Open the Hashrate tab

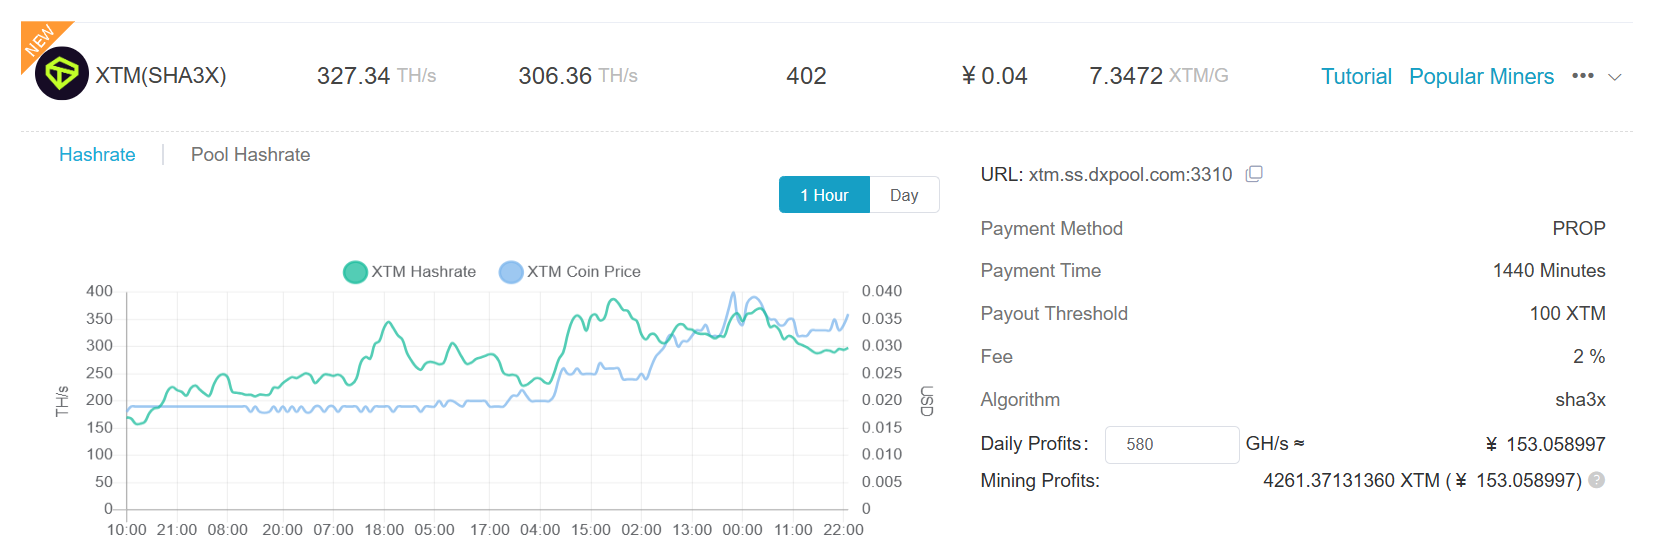(x=97, y=155)
